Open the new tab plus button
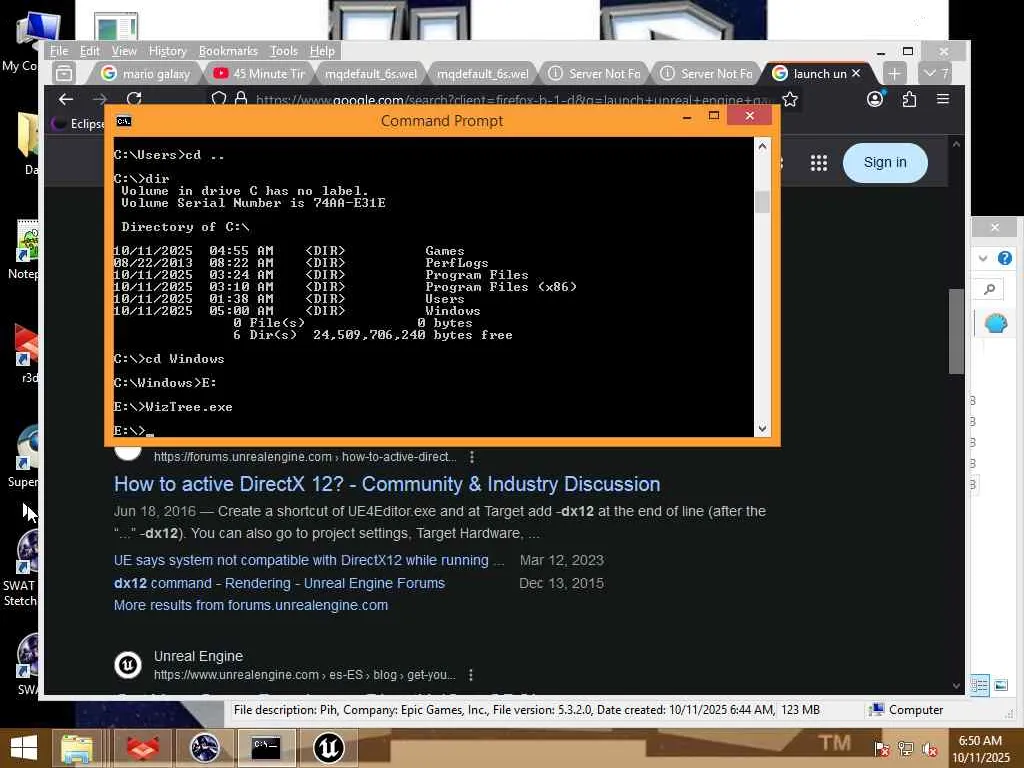The width and height of the screenshot is (1024, 768). (x=895, y=74)
